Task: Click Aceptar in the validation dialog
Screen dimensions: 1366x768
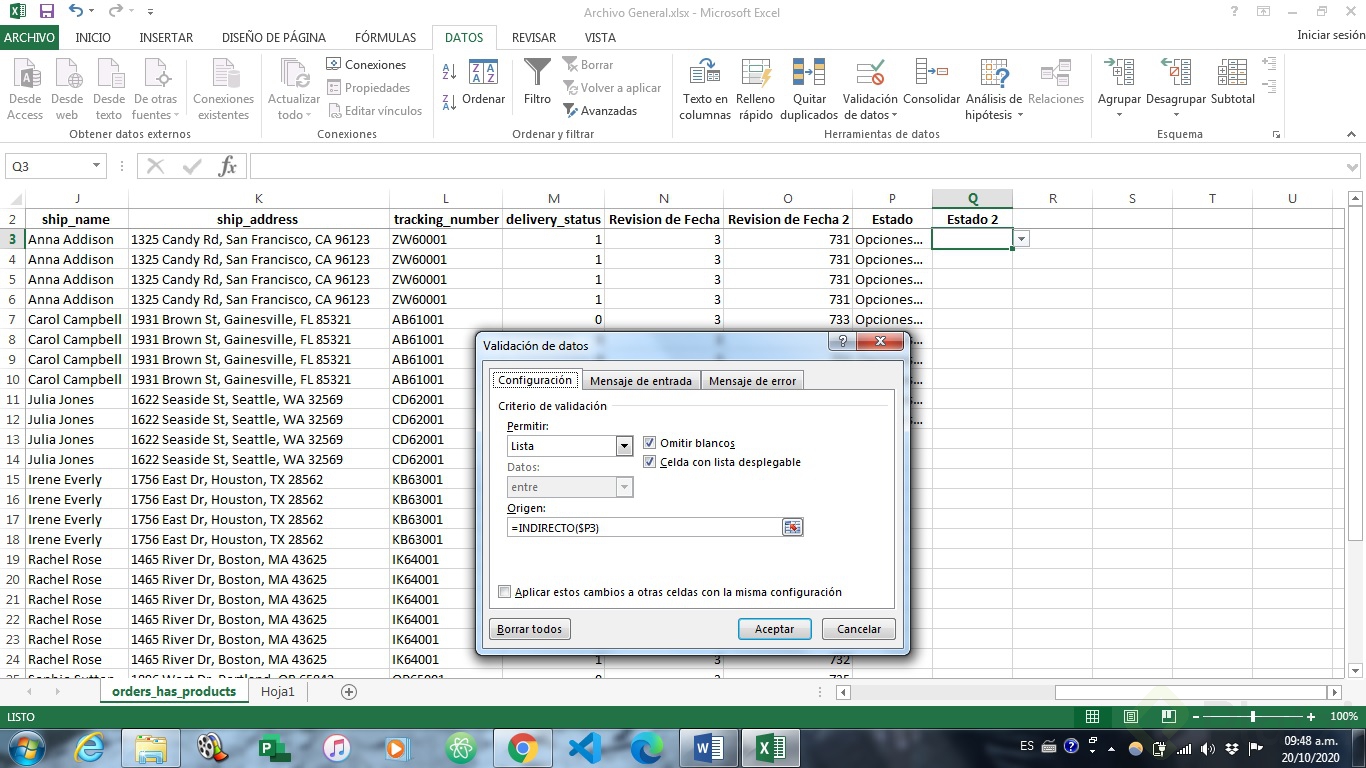Action: (x=774, y=629)
